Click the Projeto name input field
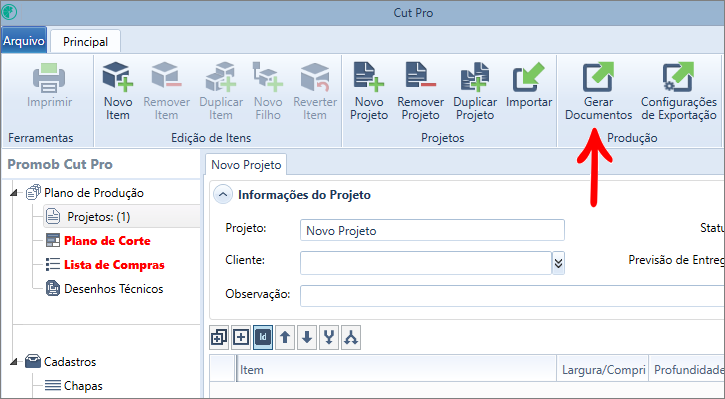 click(432, 230)
